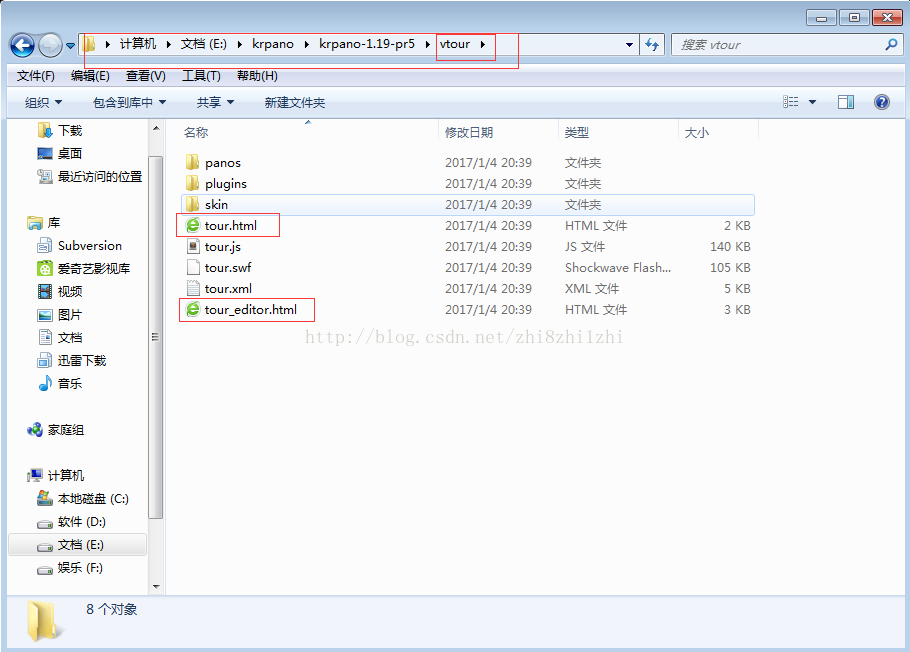Click the refresh button beside the address bar
Screen dimensions: 910x652
[x=652, y=45]
